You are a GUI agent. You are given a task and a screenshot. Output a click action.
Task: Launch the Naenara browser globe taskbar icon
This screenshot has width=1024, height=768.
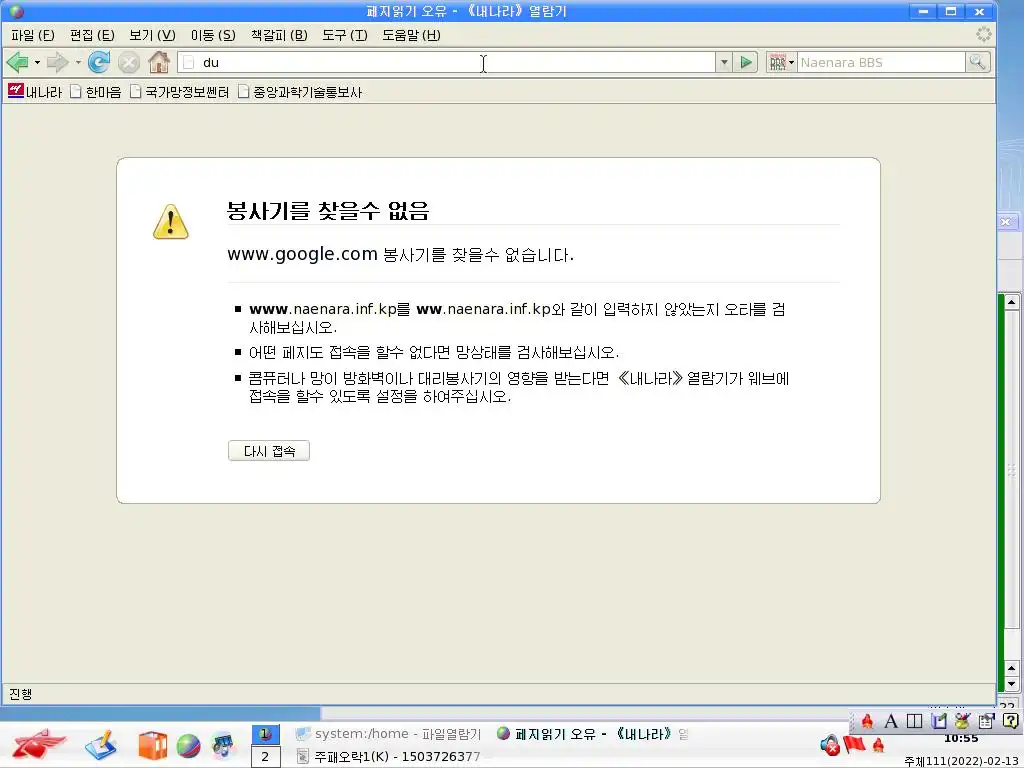pos(188,746)
